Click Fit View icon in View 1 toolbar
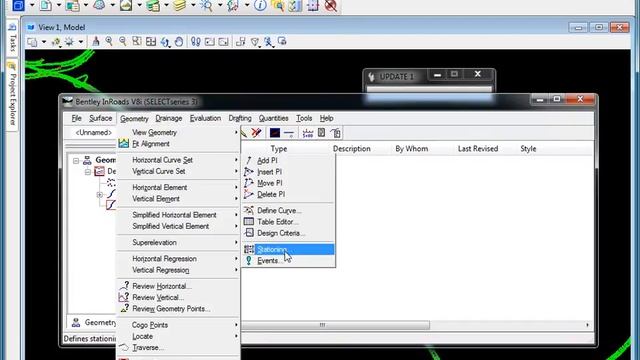 151,42
